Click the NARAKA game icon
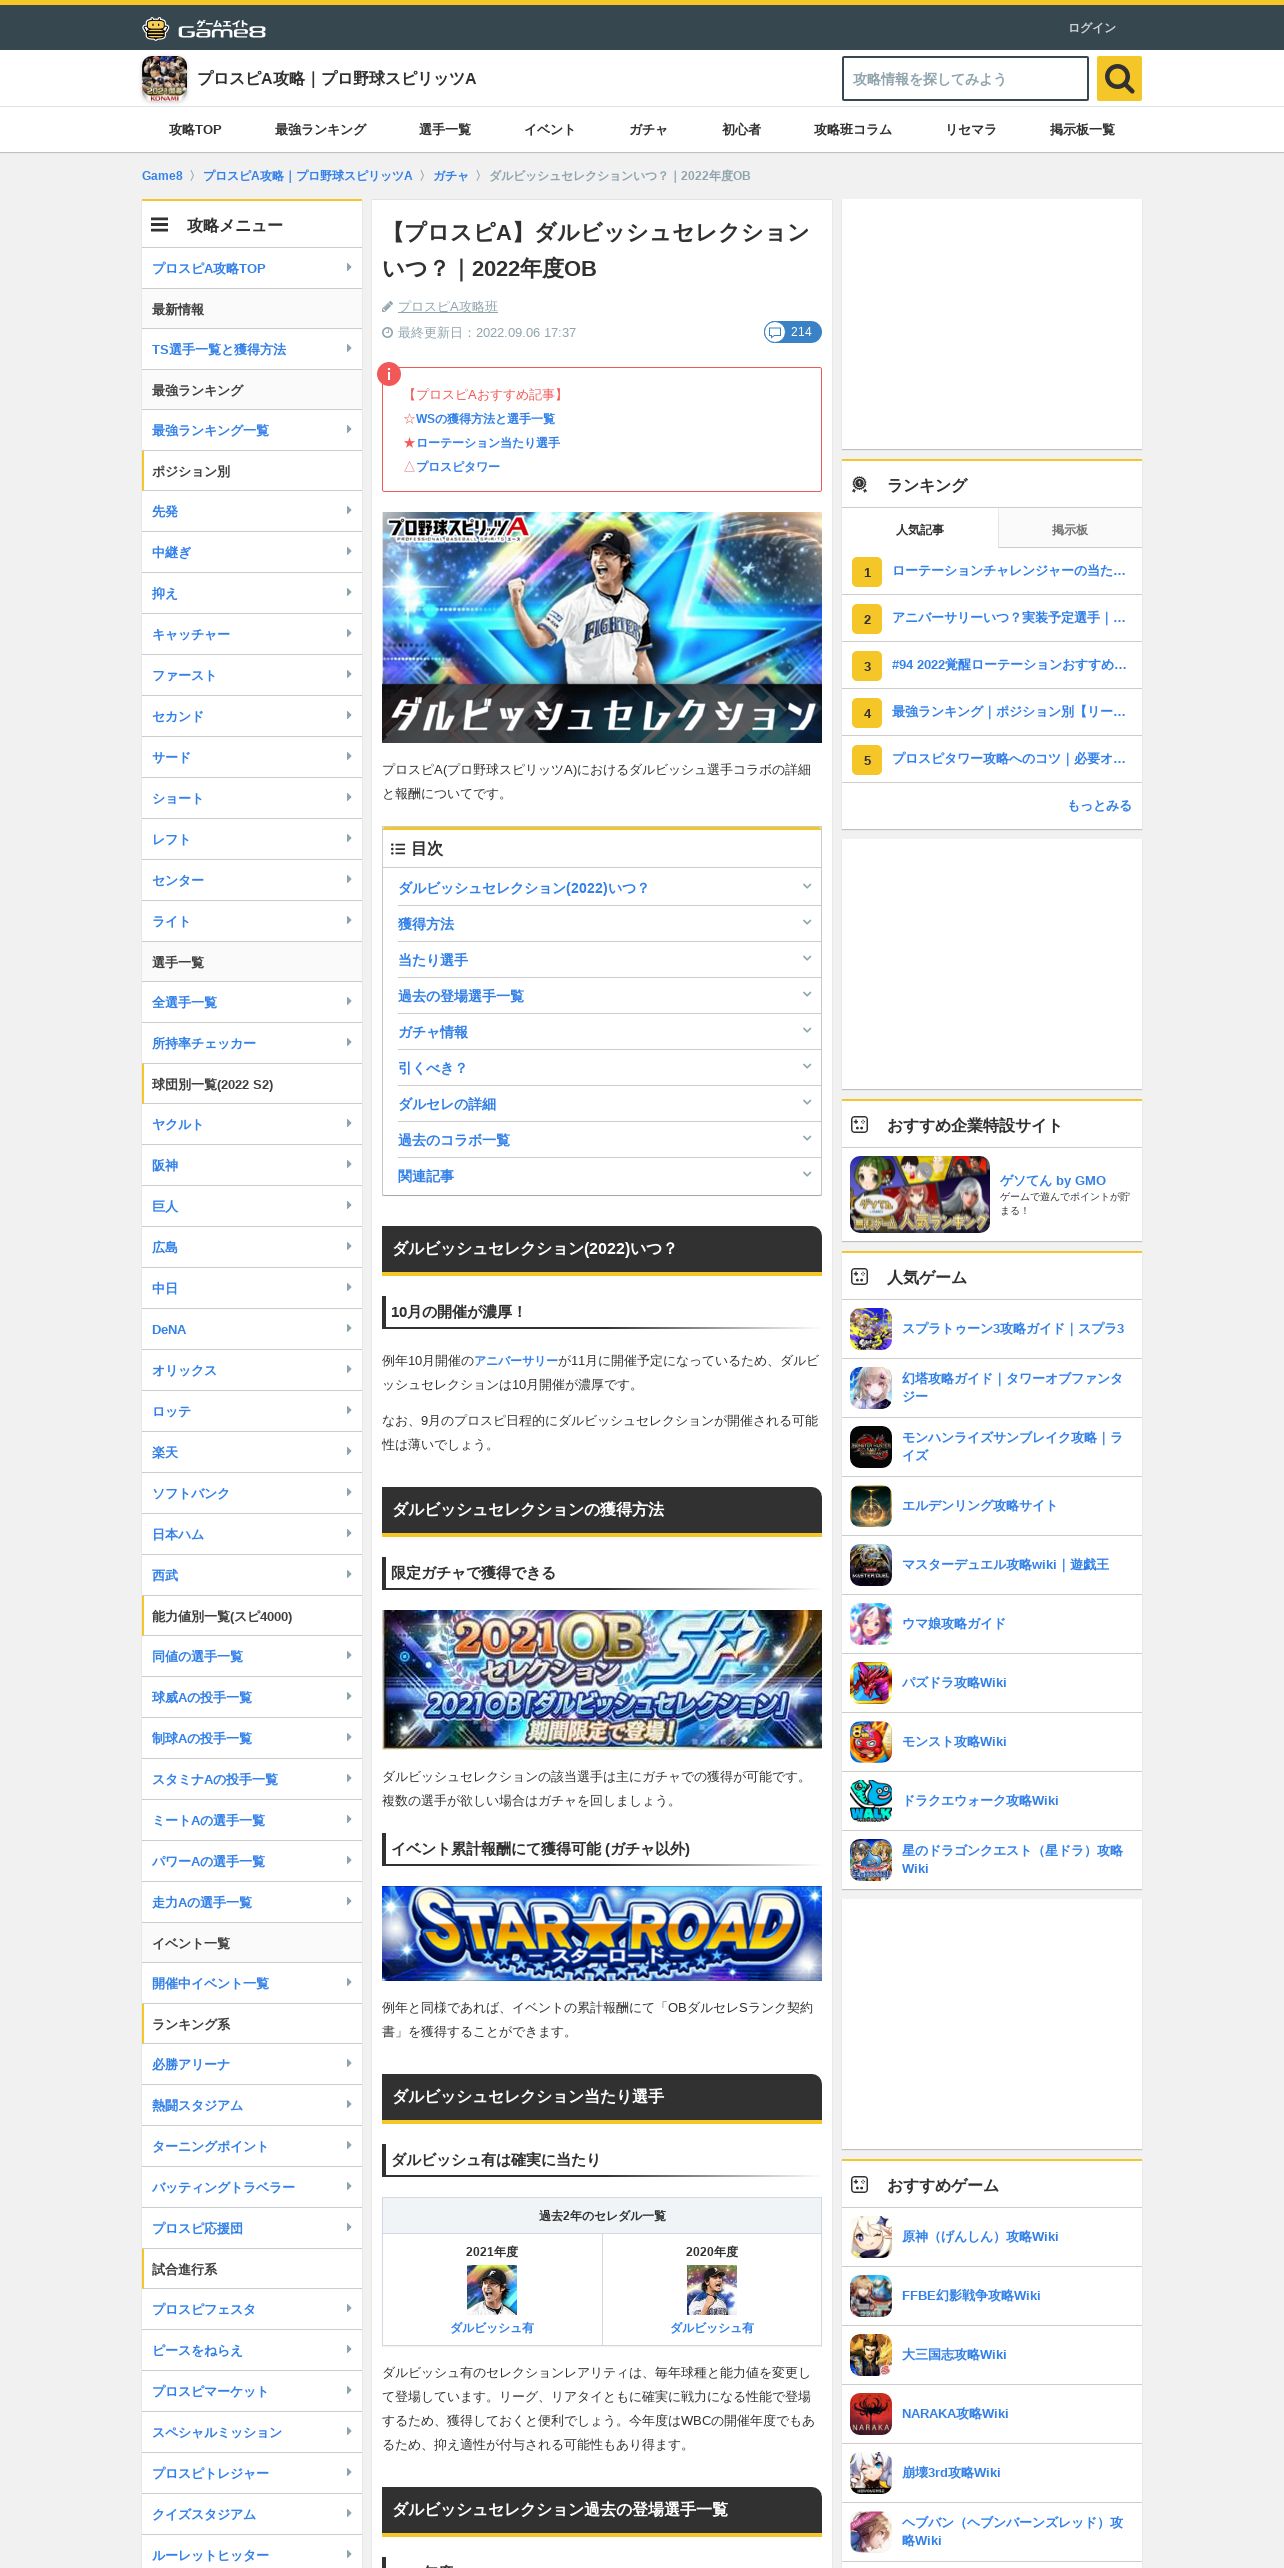 [x=871, y=2414]
